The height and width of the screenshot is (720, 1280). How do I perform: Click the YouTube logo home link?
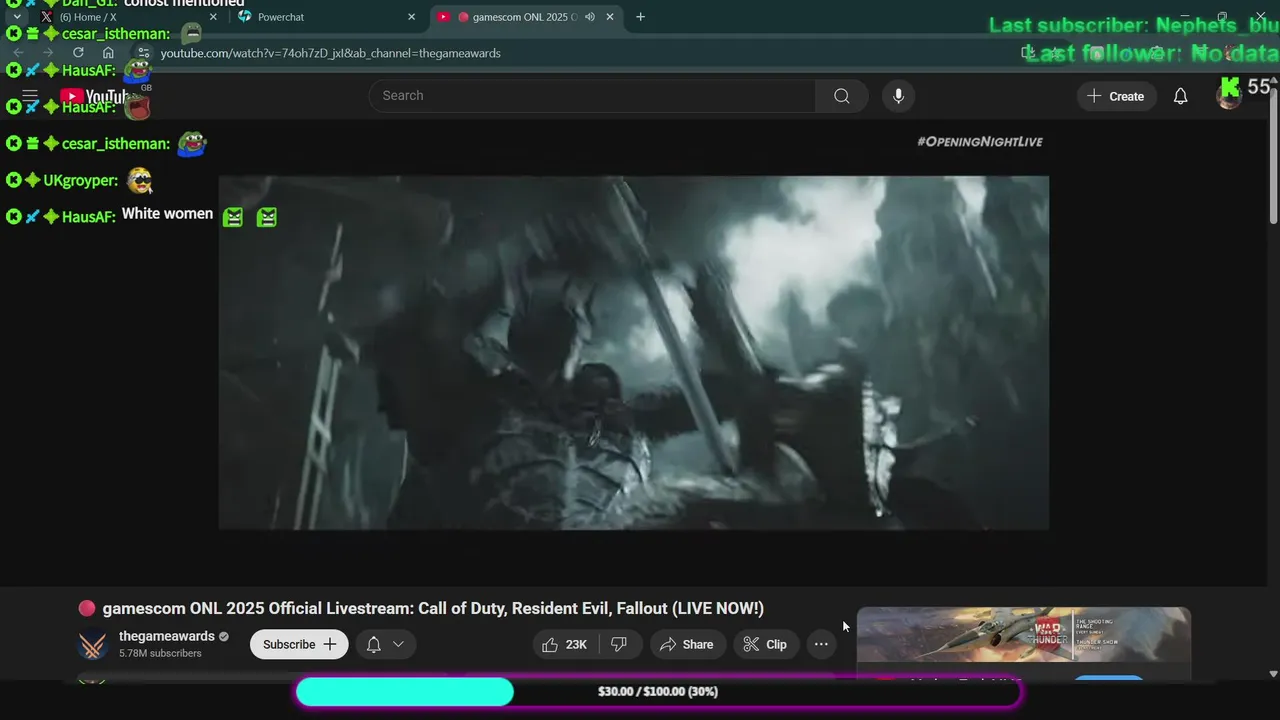98,96
